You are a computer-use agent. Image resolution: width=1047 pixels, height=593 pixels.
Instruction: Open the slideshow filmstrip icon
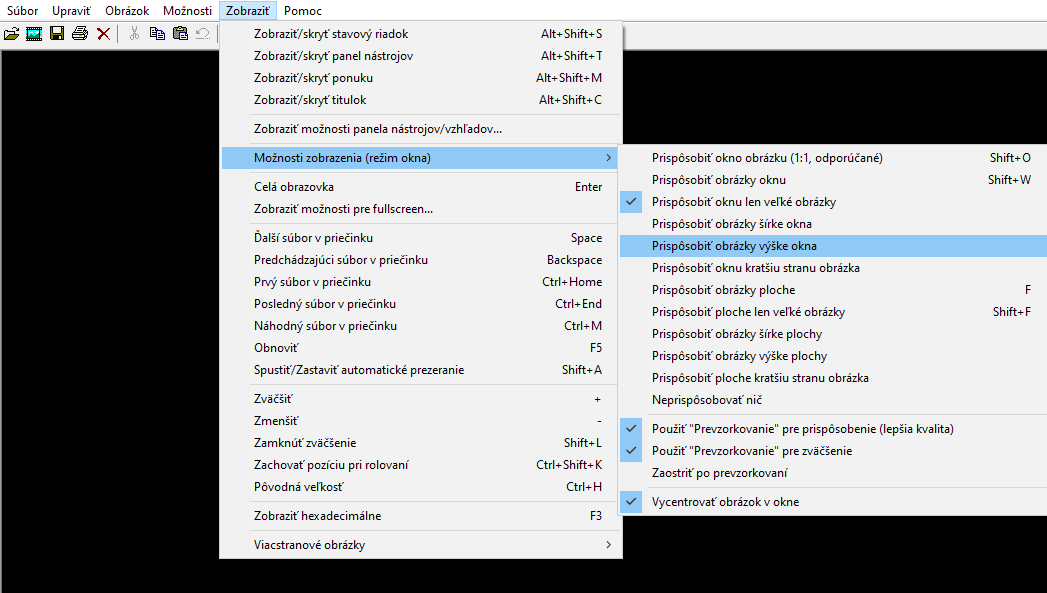coord(34,34)
